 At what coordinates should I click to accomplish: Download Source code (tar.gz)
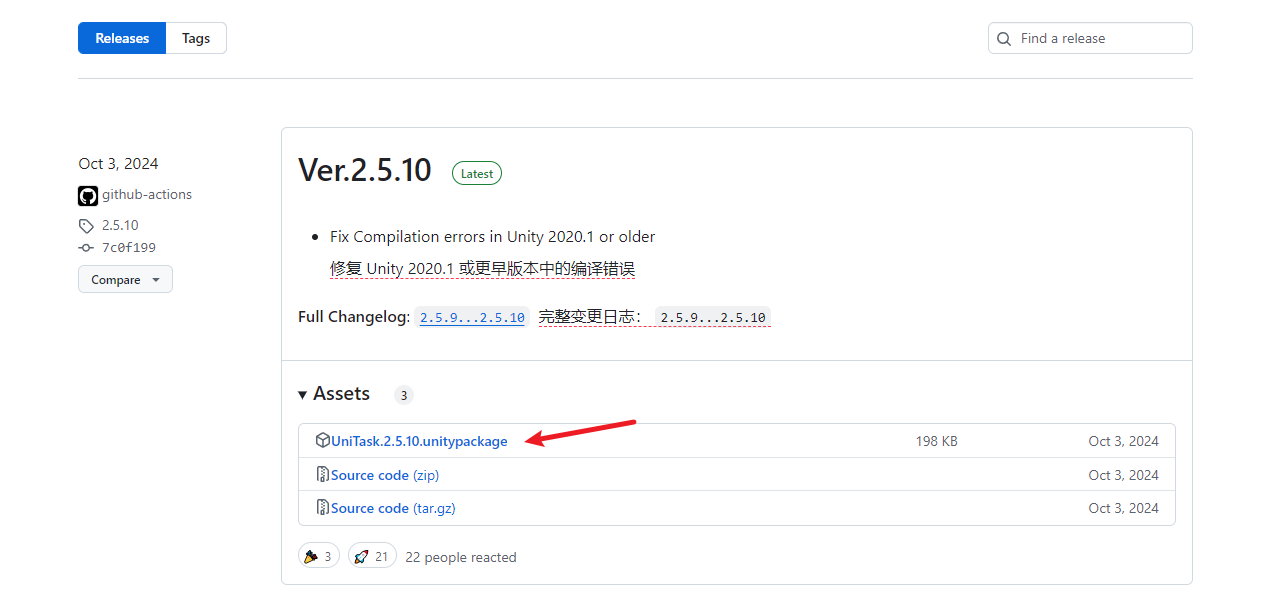pos(393,508)
